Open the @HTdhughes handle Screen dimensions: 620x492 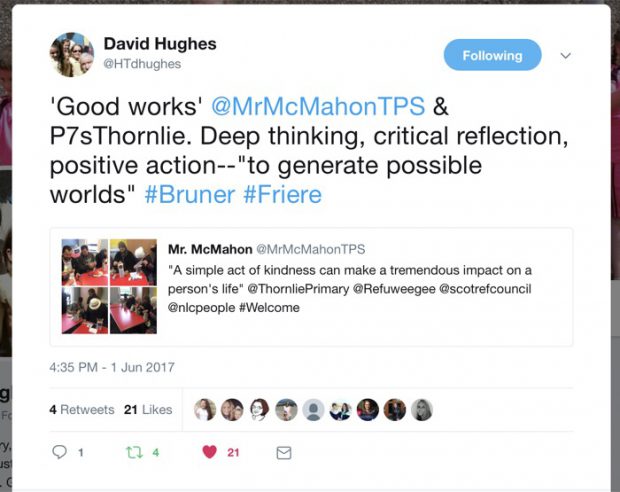(x=142, y=64)
